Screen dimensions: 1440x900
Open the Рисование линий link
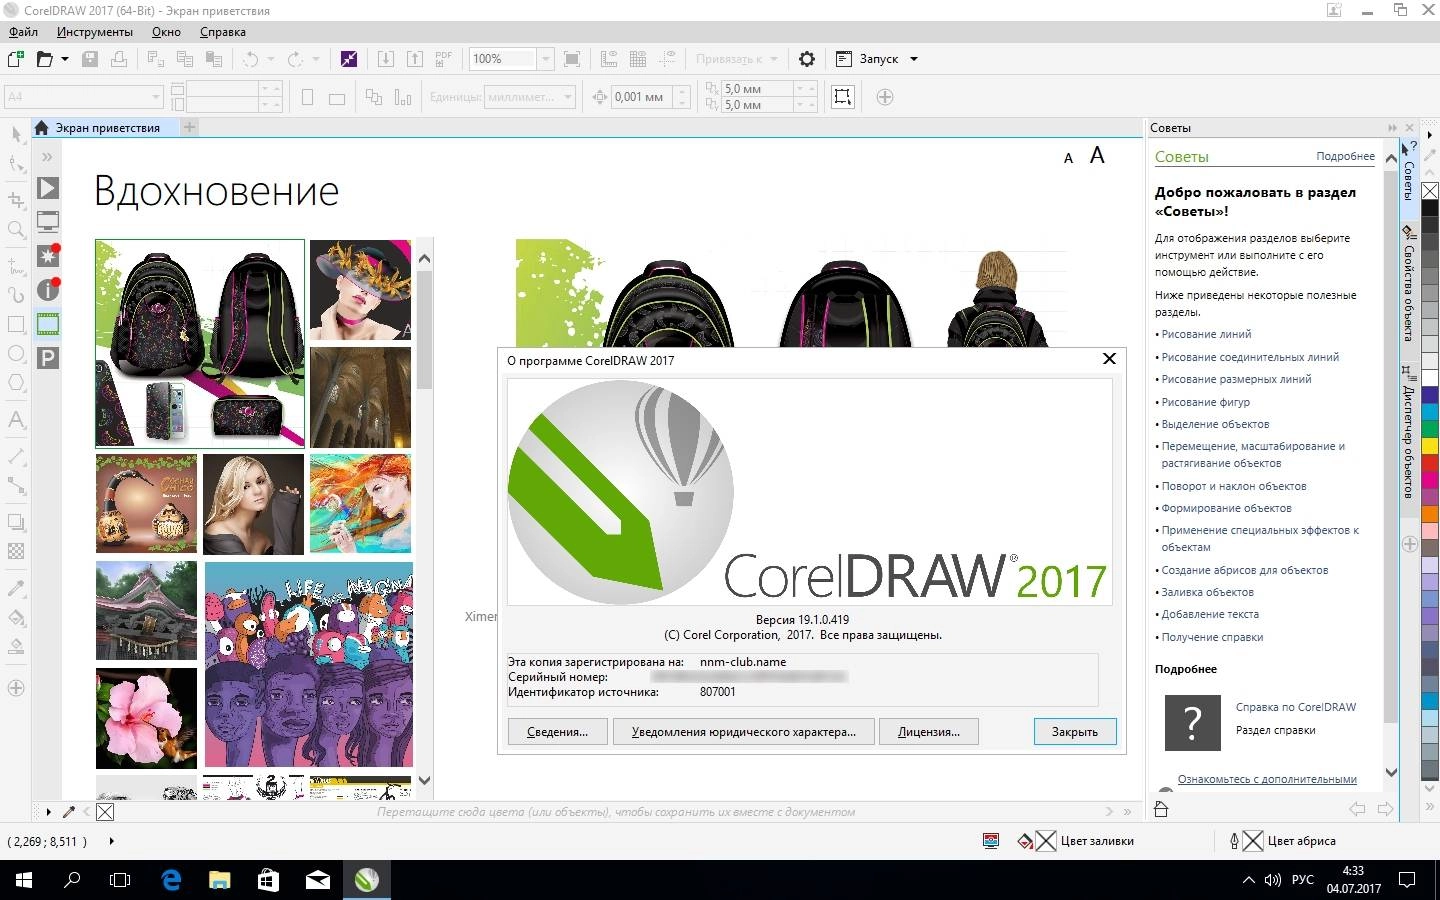1206,334
